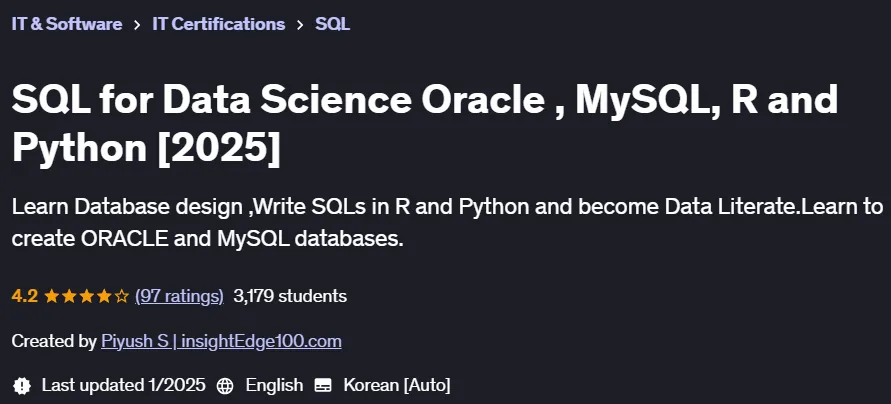Click the English language label
Image resolution: width=891 pixels, height=404 pixels.
coord(274,385)
